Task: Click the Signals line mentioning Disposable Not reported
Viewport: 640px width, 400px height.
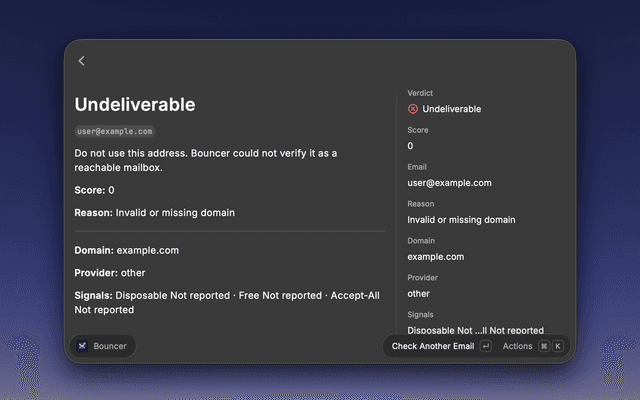Action: 227,302
